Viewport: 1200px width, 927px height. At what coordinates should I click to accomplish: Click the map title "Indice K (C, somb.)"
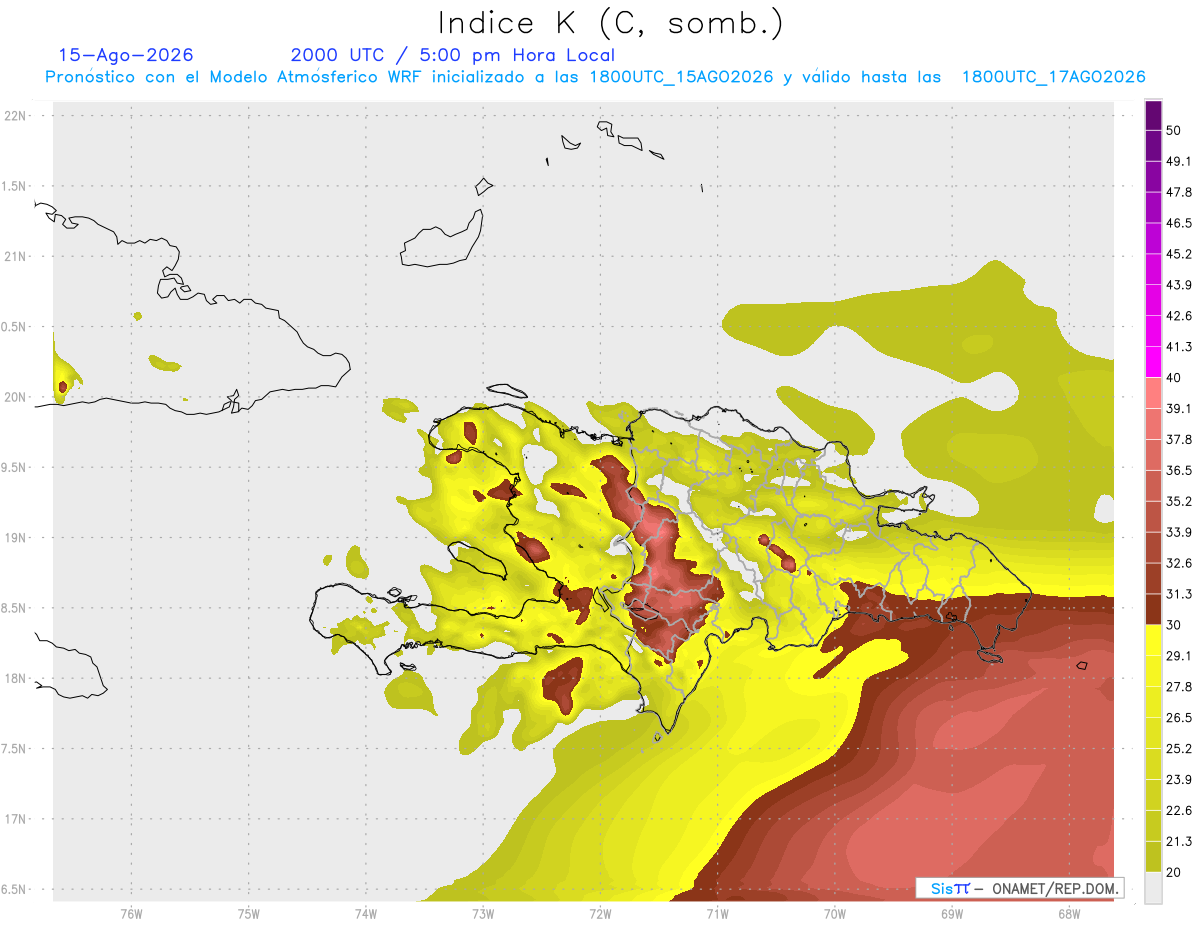point(611,22)
